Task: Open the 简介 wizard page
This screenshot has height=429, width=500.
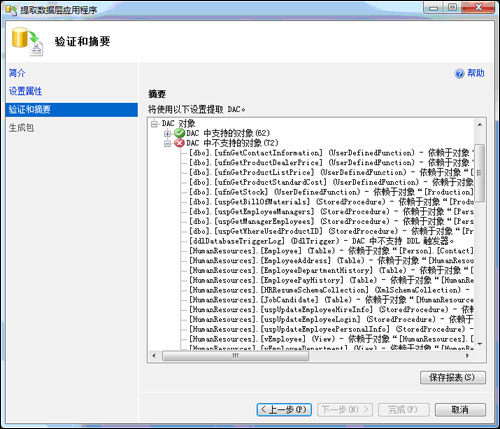Action: coord(17,73)
